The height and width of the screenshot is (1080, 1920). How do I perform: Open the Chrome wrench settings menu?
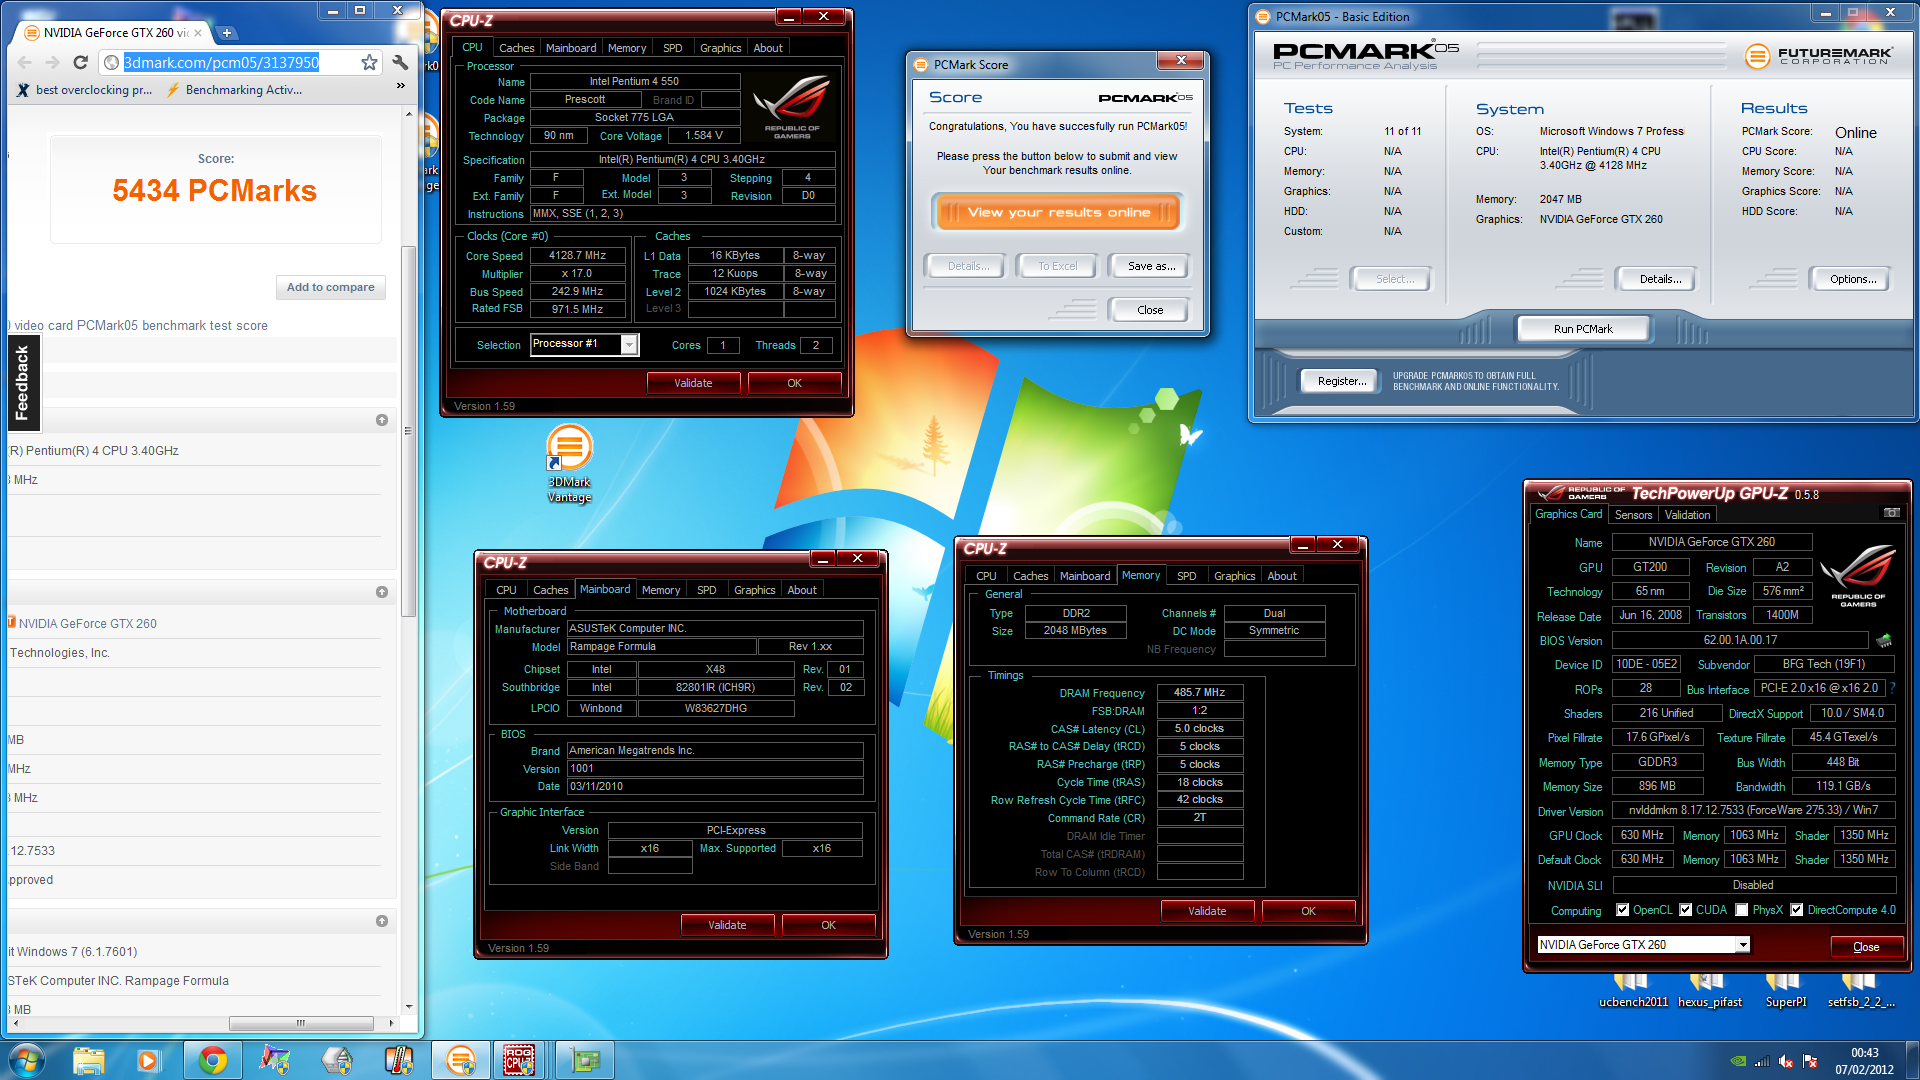coord(400,62)
